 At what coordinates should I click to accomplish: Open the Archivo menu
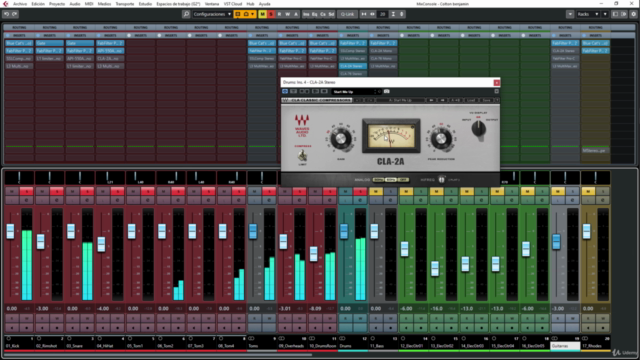coord(20,4)
